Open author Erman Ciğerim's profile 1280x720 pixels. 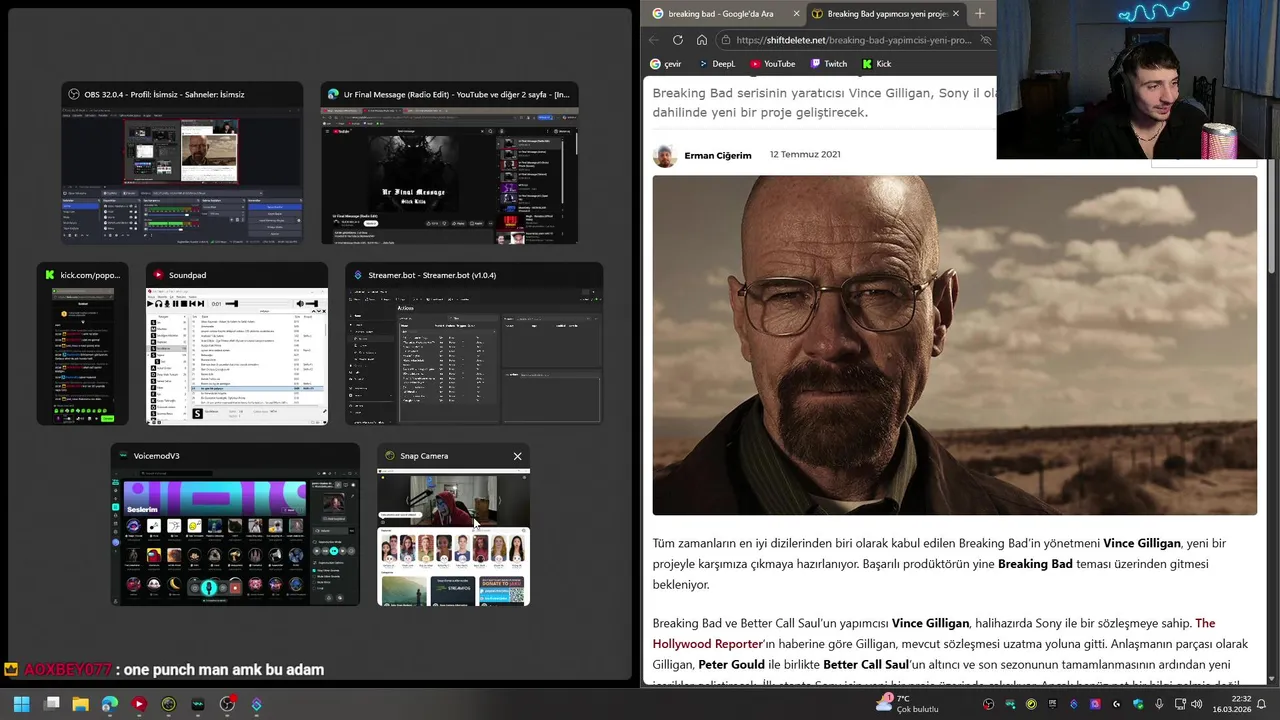pos(717,155)
